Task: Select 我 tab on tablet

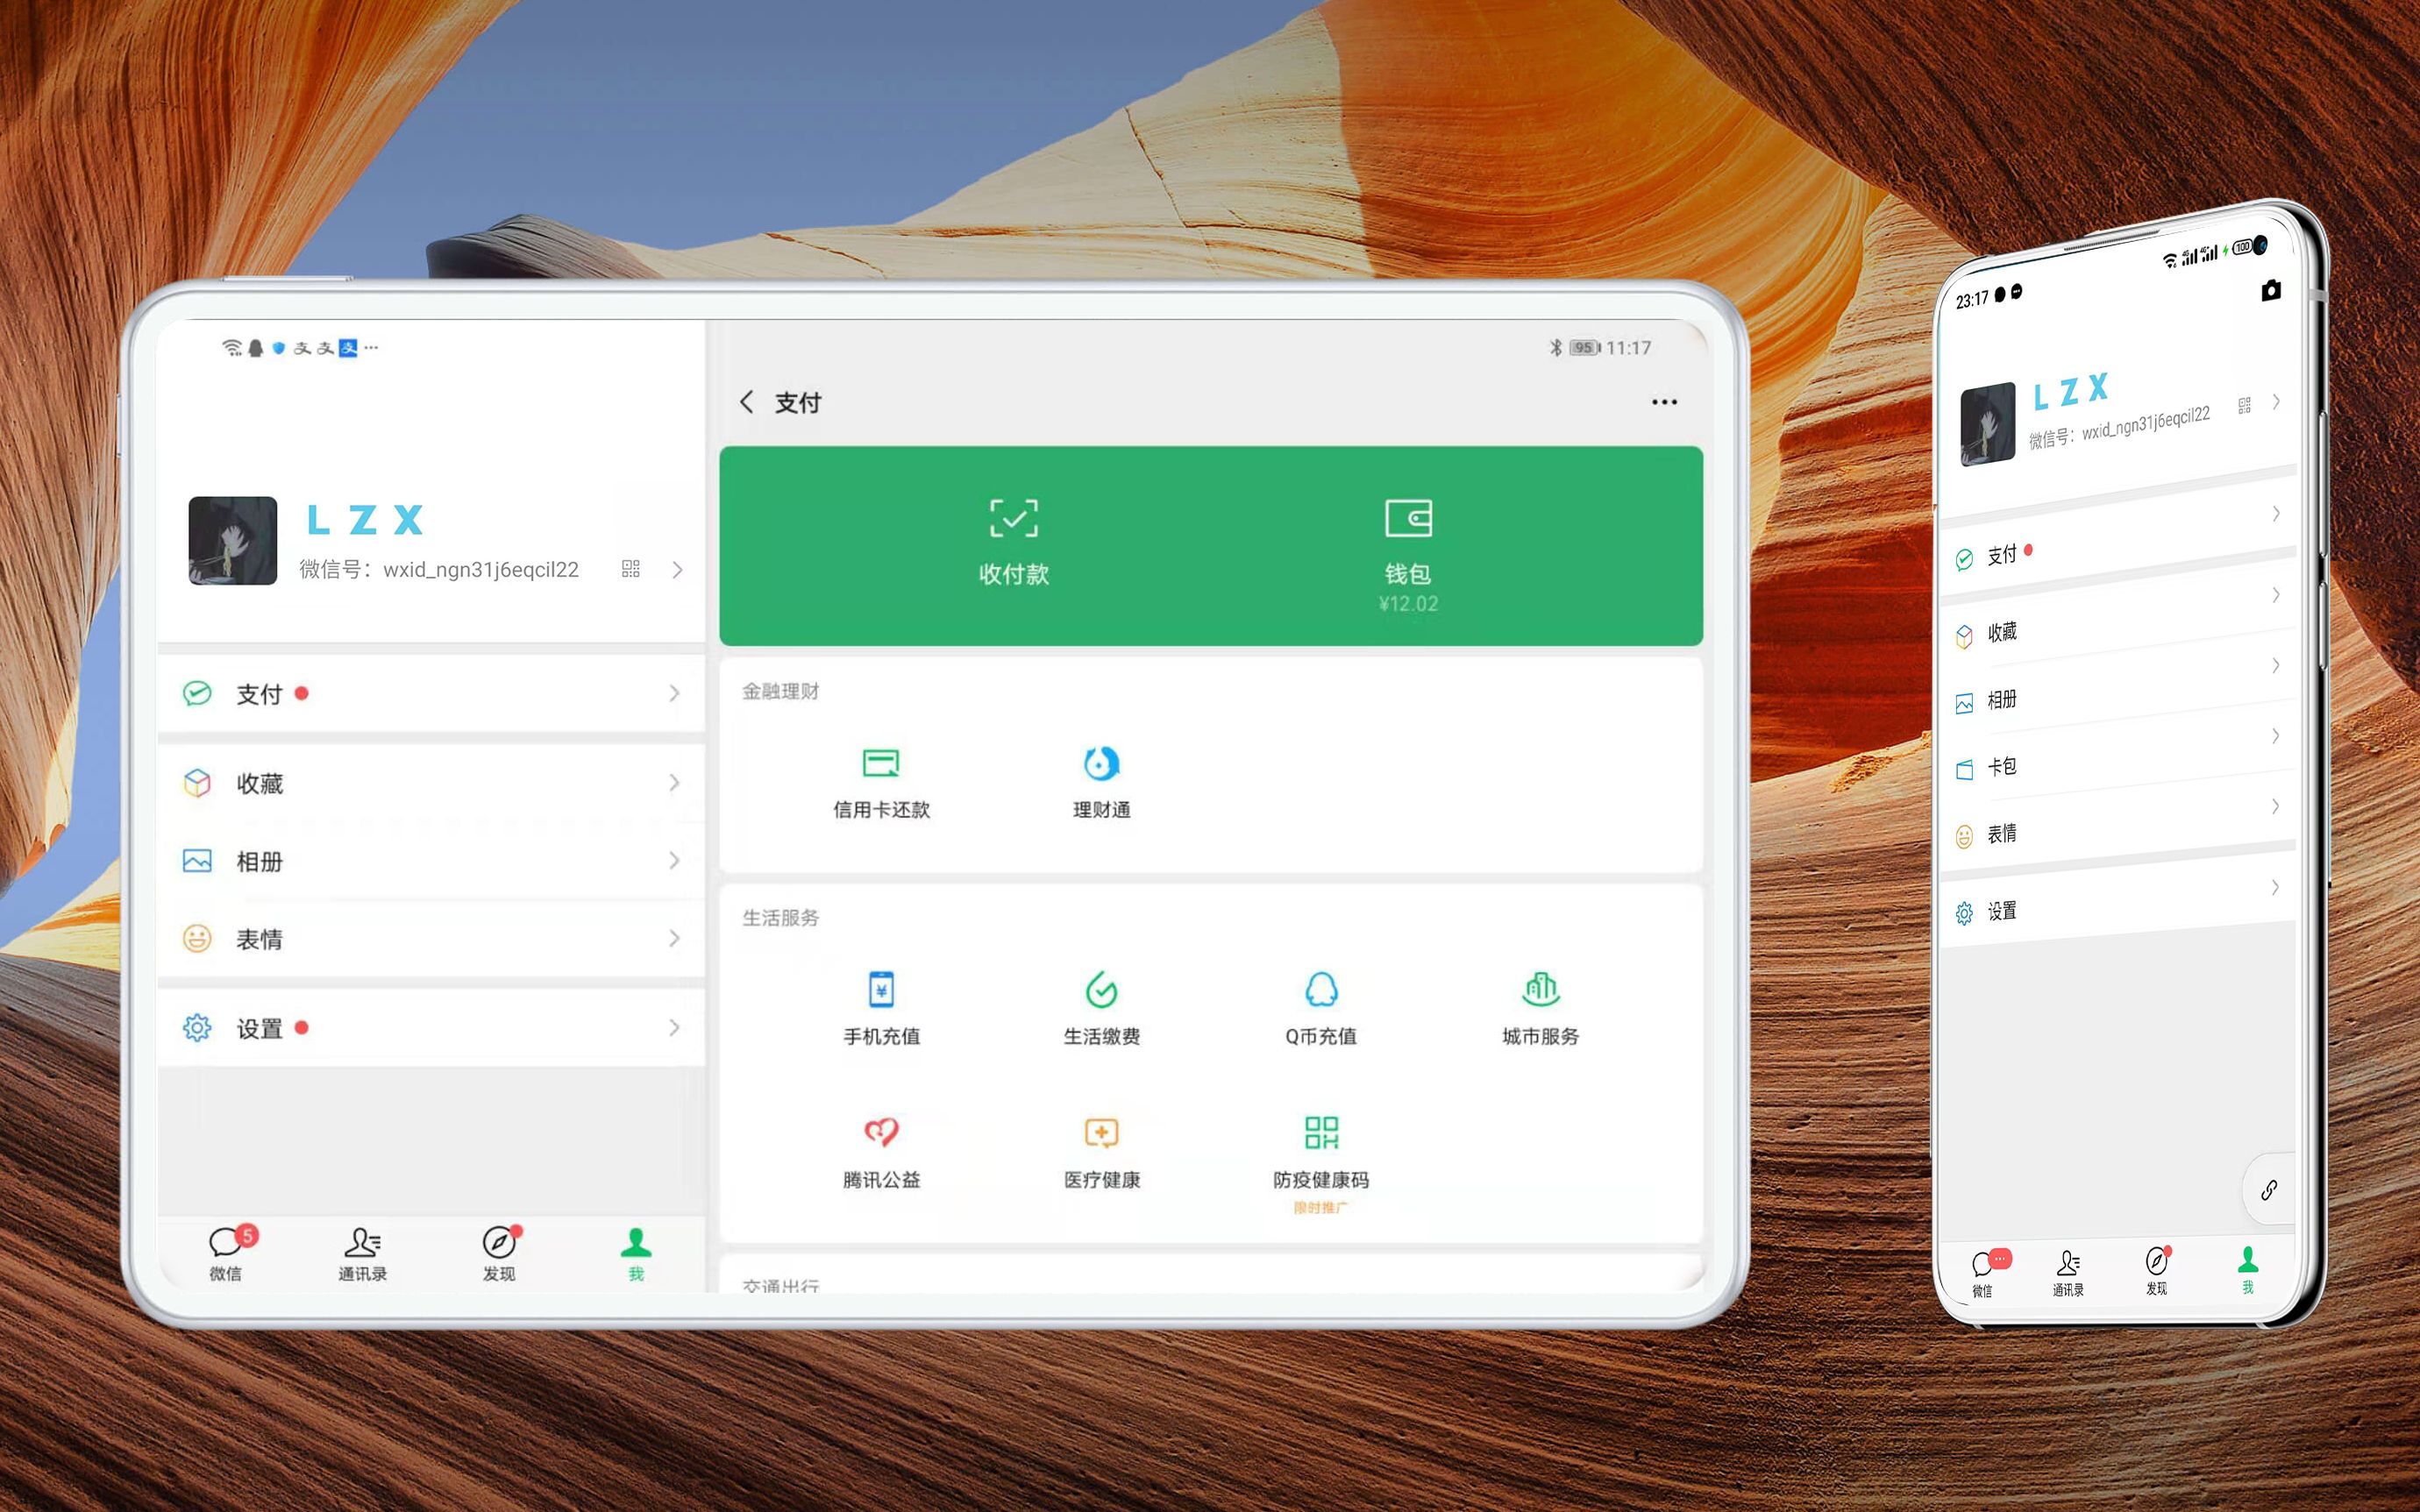Action: 636,1253
